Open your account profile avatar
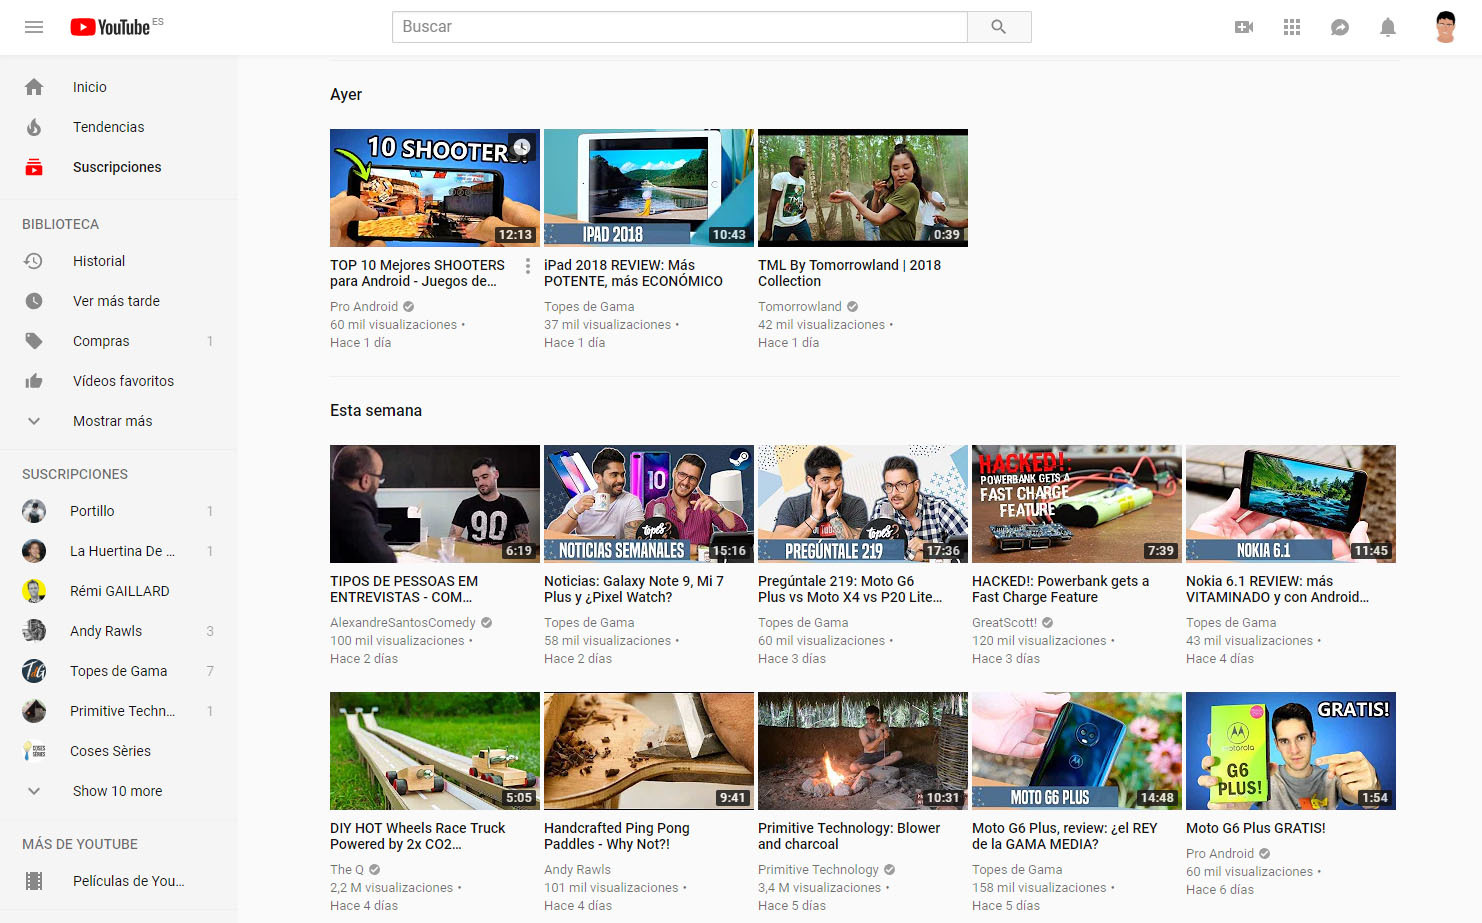This screenshot has height=923, width=1482. coord(1444,27)
